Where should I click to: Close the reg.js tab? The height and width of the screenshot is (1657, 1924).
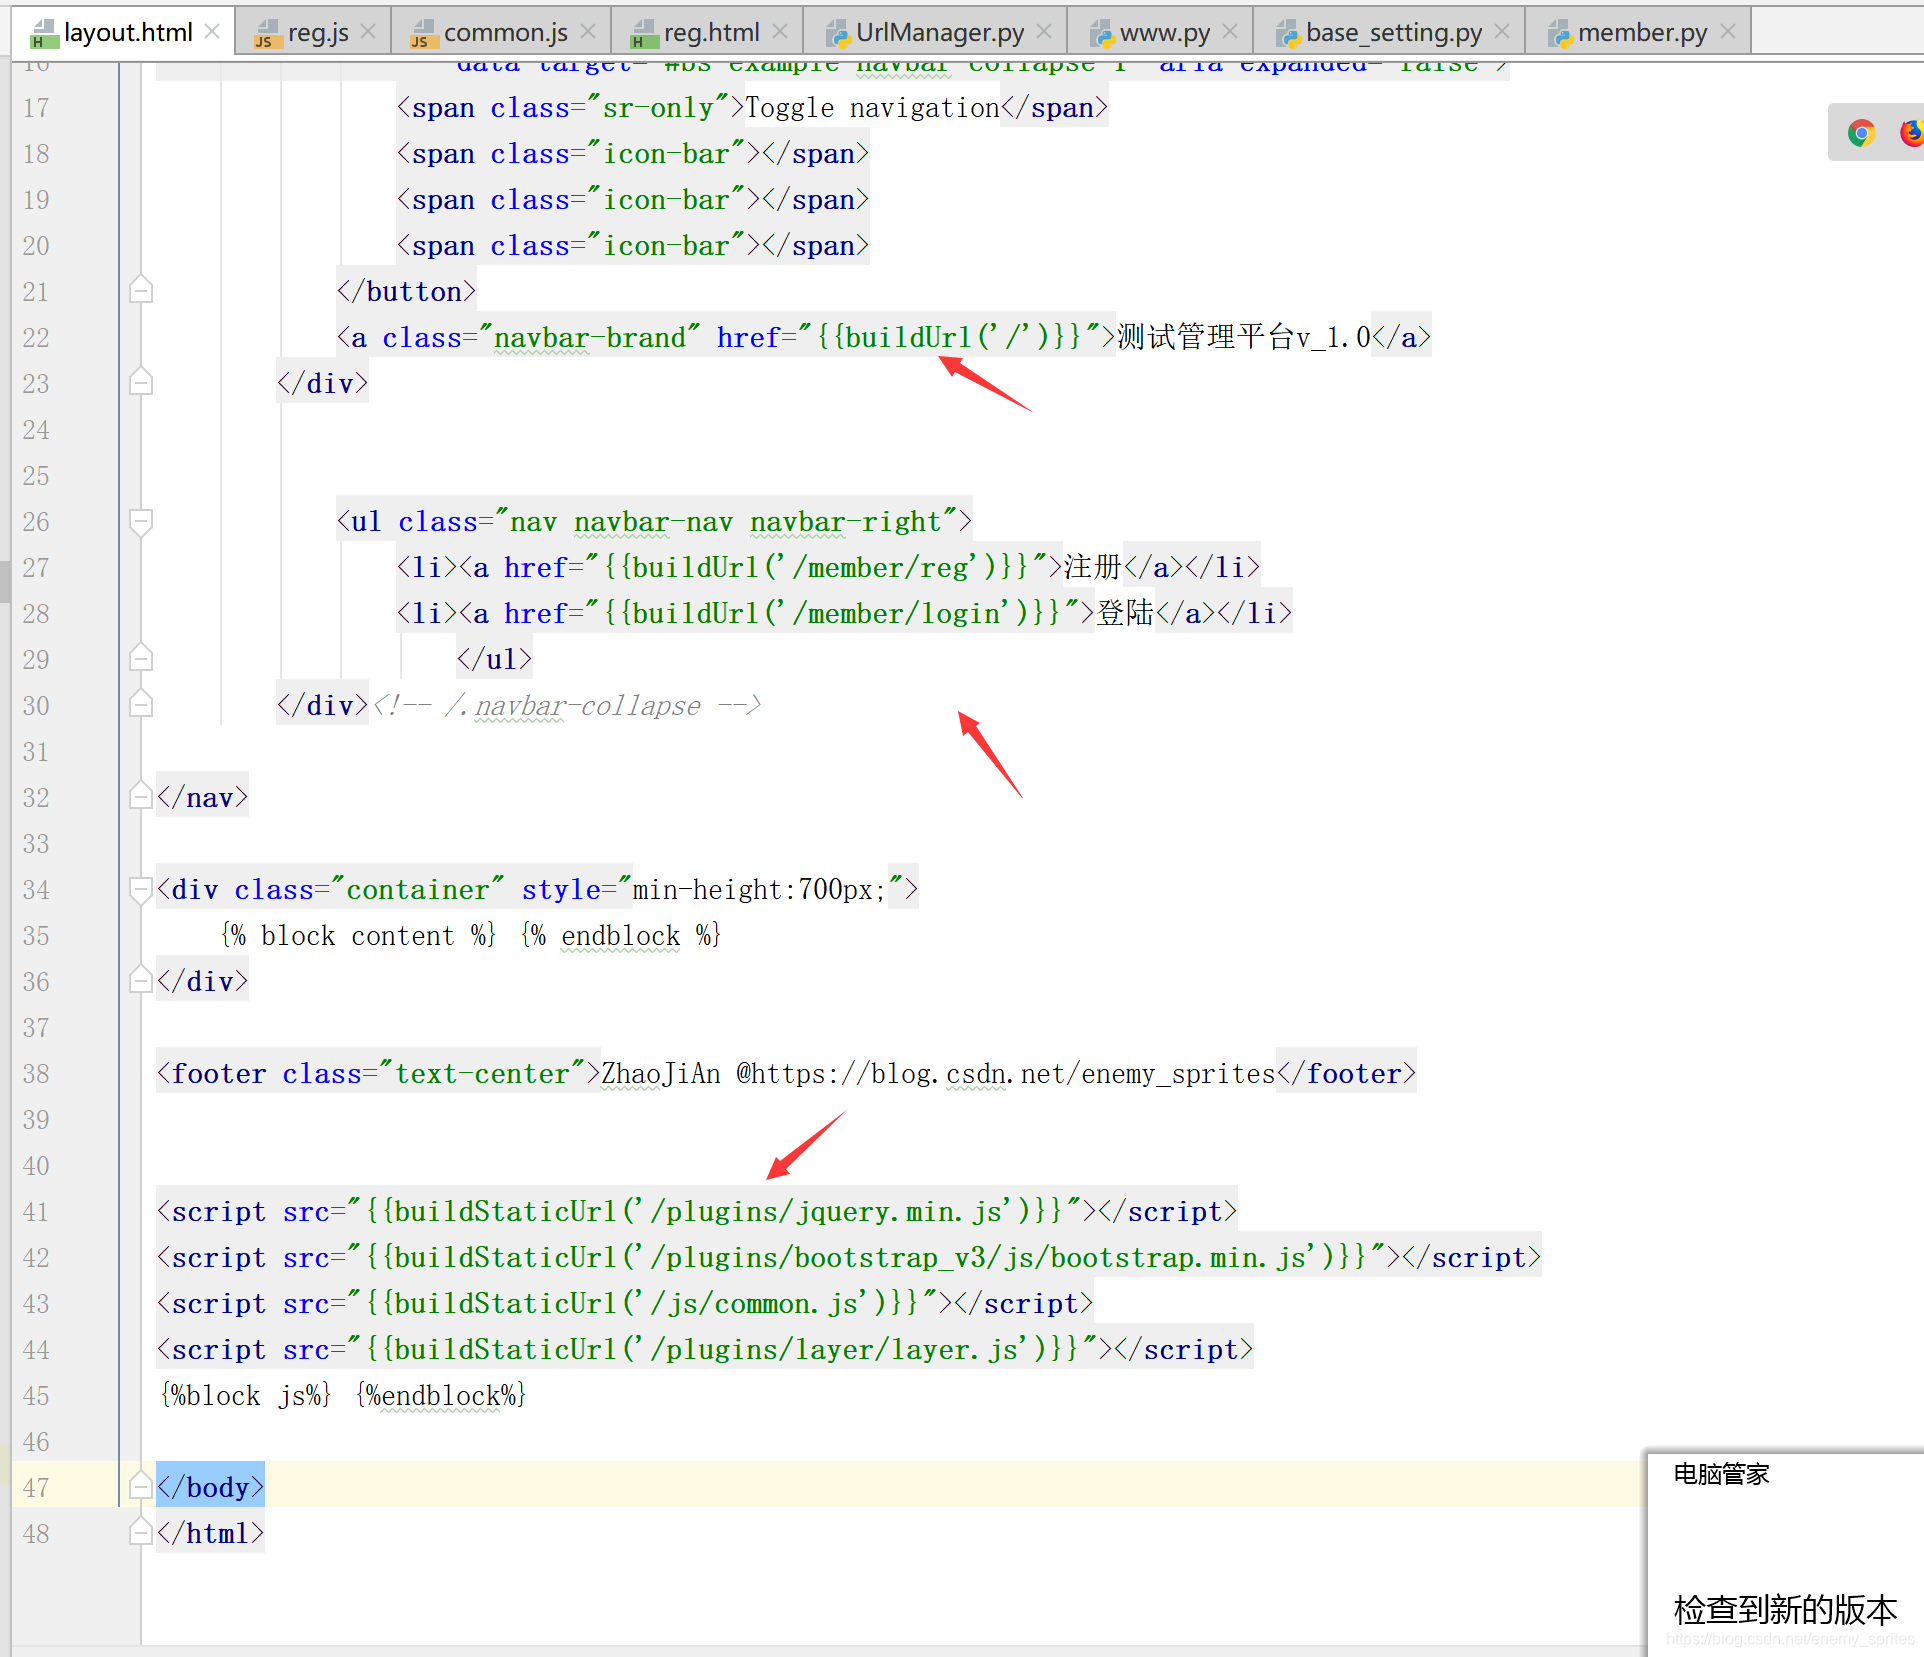(368, 32)
